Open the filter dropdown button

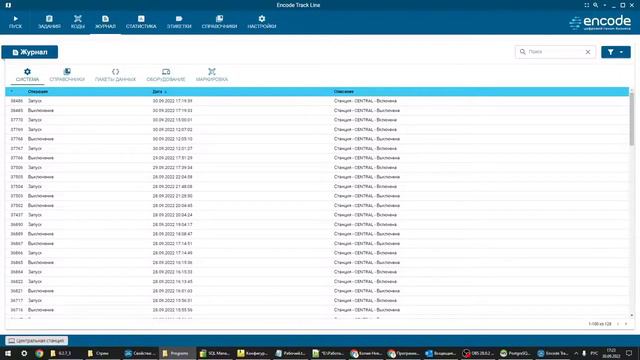[x=616, y=52]
